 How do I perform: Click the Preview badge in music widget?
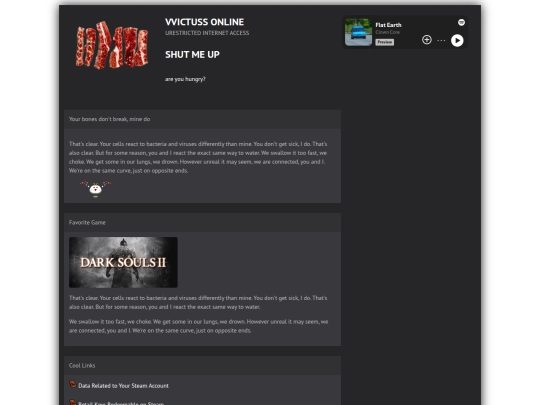[384, 42]
